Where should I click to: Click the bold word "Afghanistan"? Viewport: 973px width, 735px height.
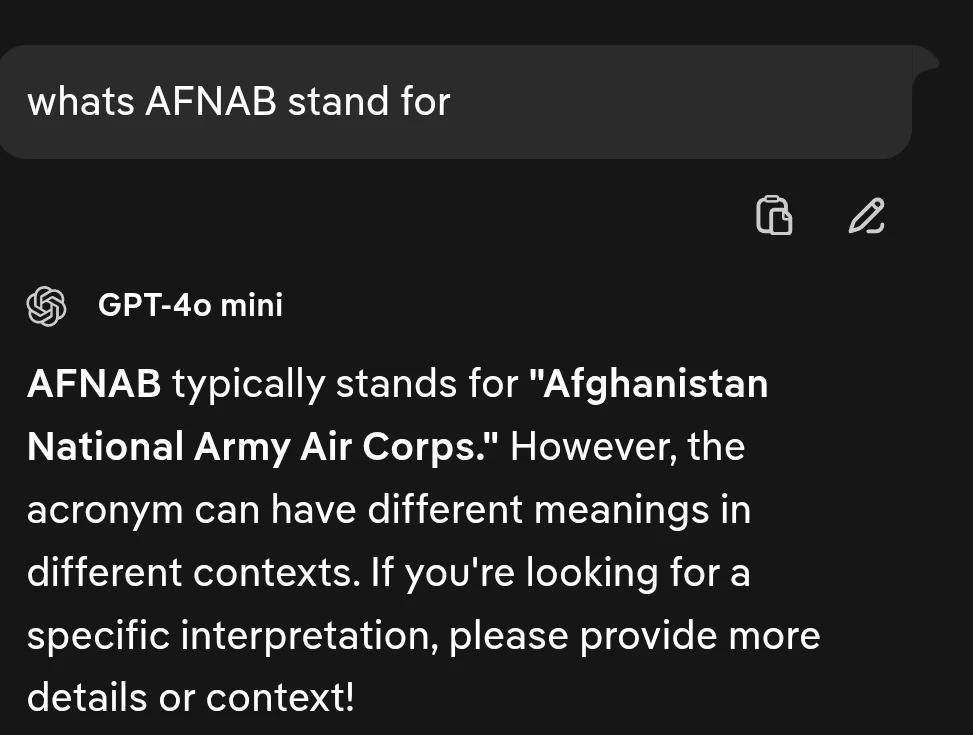[x=655, y=384]
